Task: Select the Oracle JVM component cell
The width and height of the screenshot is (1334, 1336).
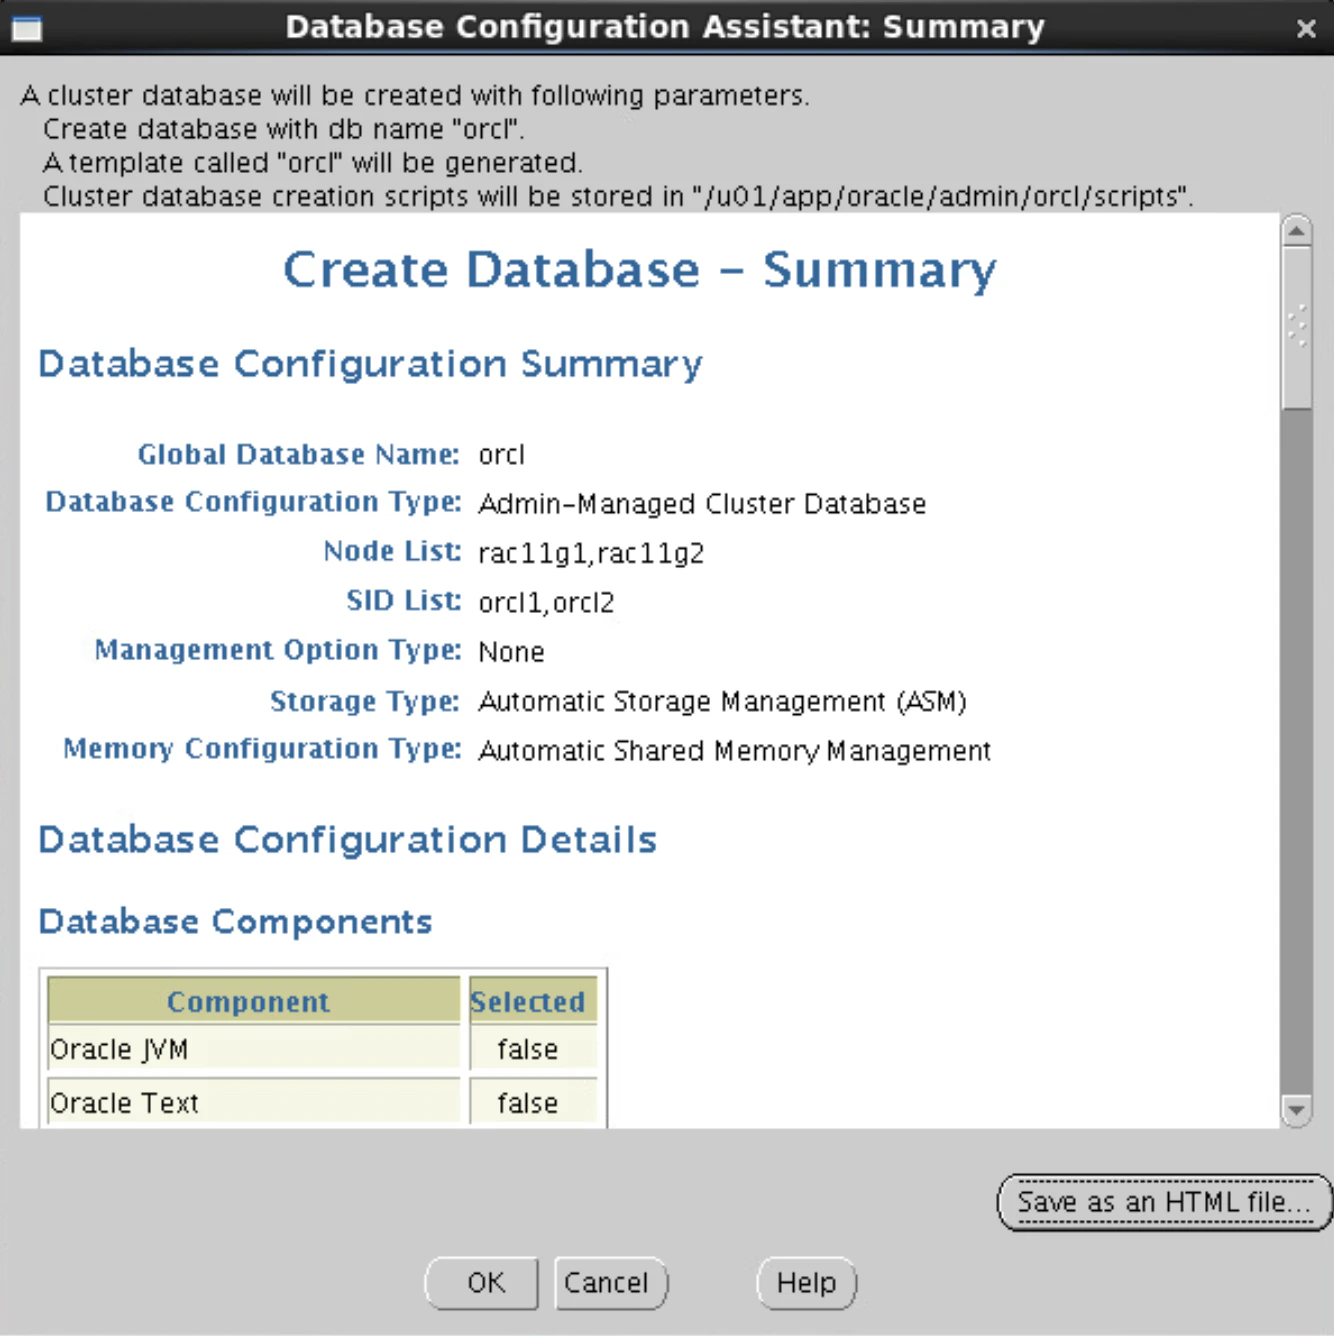Action: click(x=254, y=1049)
